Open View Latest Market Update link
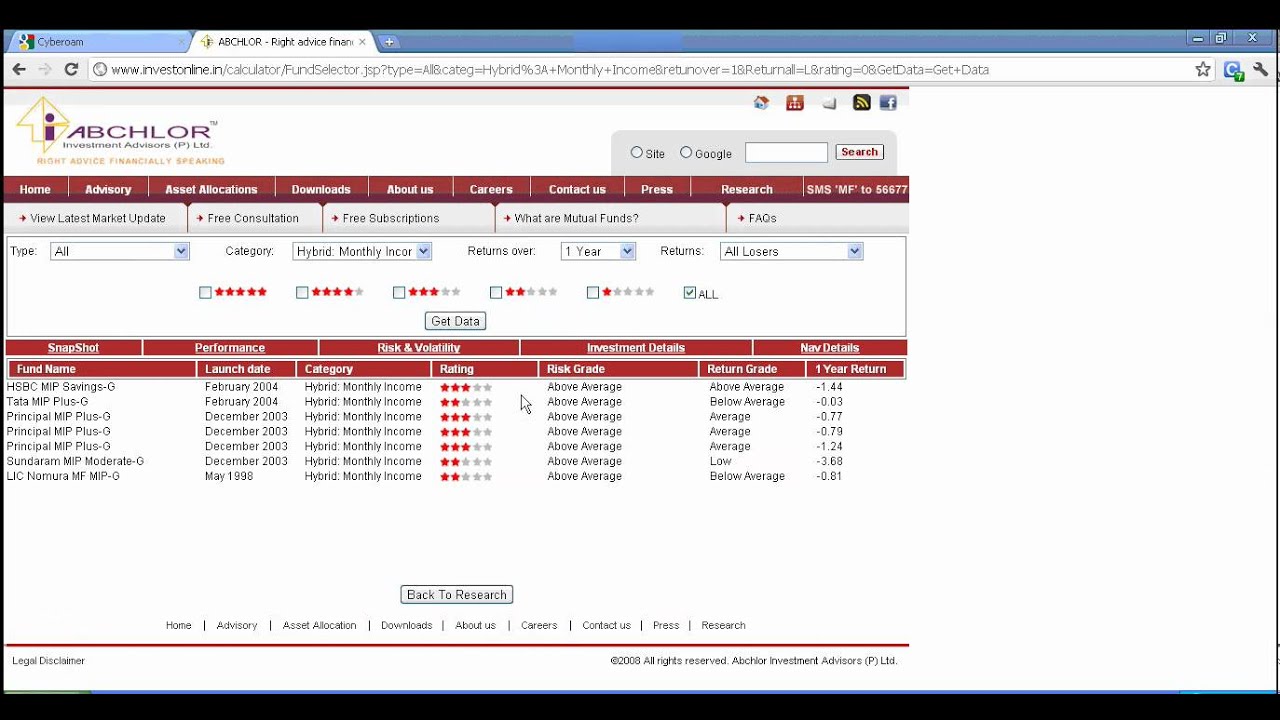 click(x=97, y=218)
